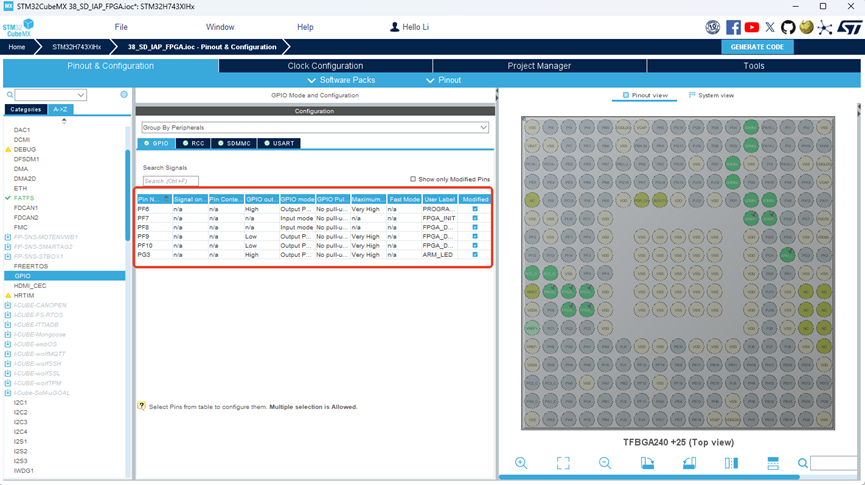Open the Facebook link icon
The width and height of the screenshot is (865, 485).
[733, 27]
